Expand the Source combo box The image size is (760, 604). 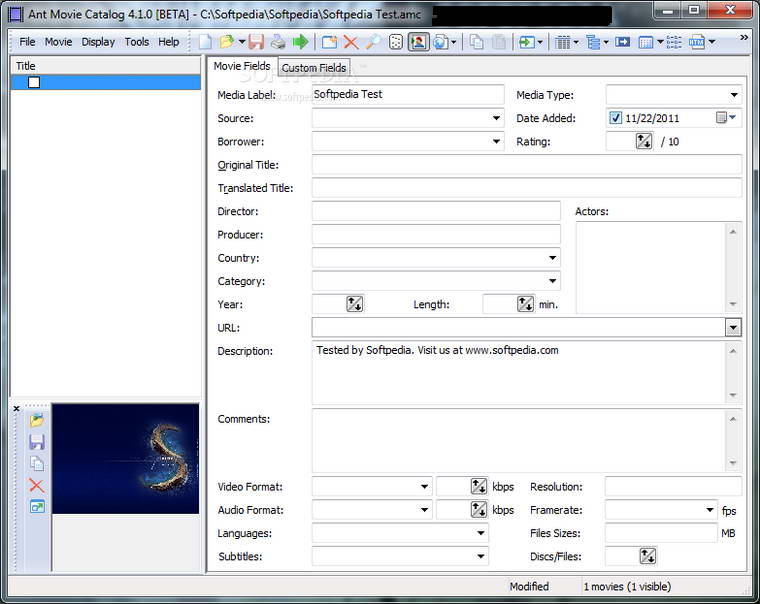496,118
